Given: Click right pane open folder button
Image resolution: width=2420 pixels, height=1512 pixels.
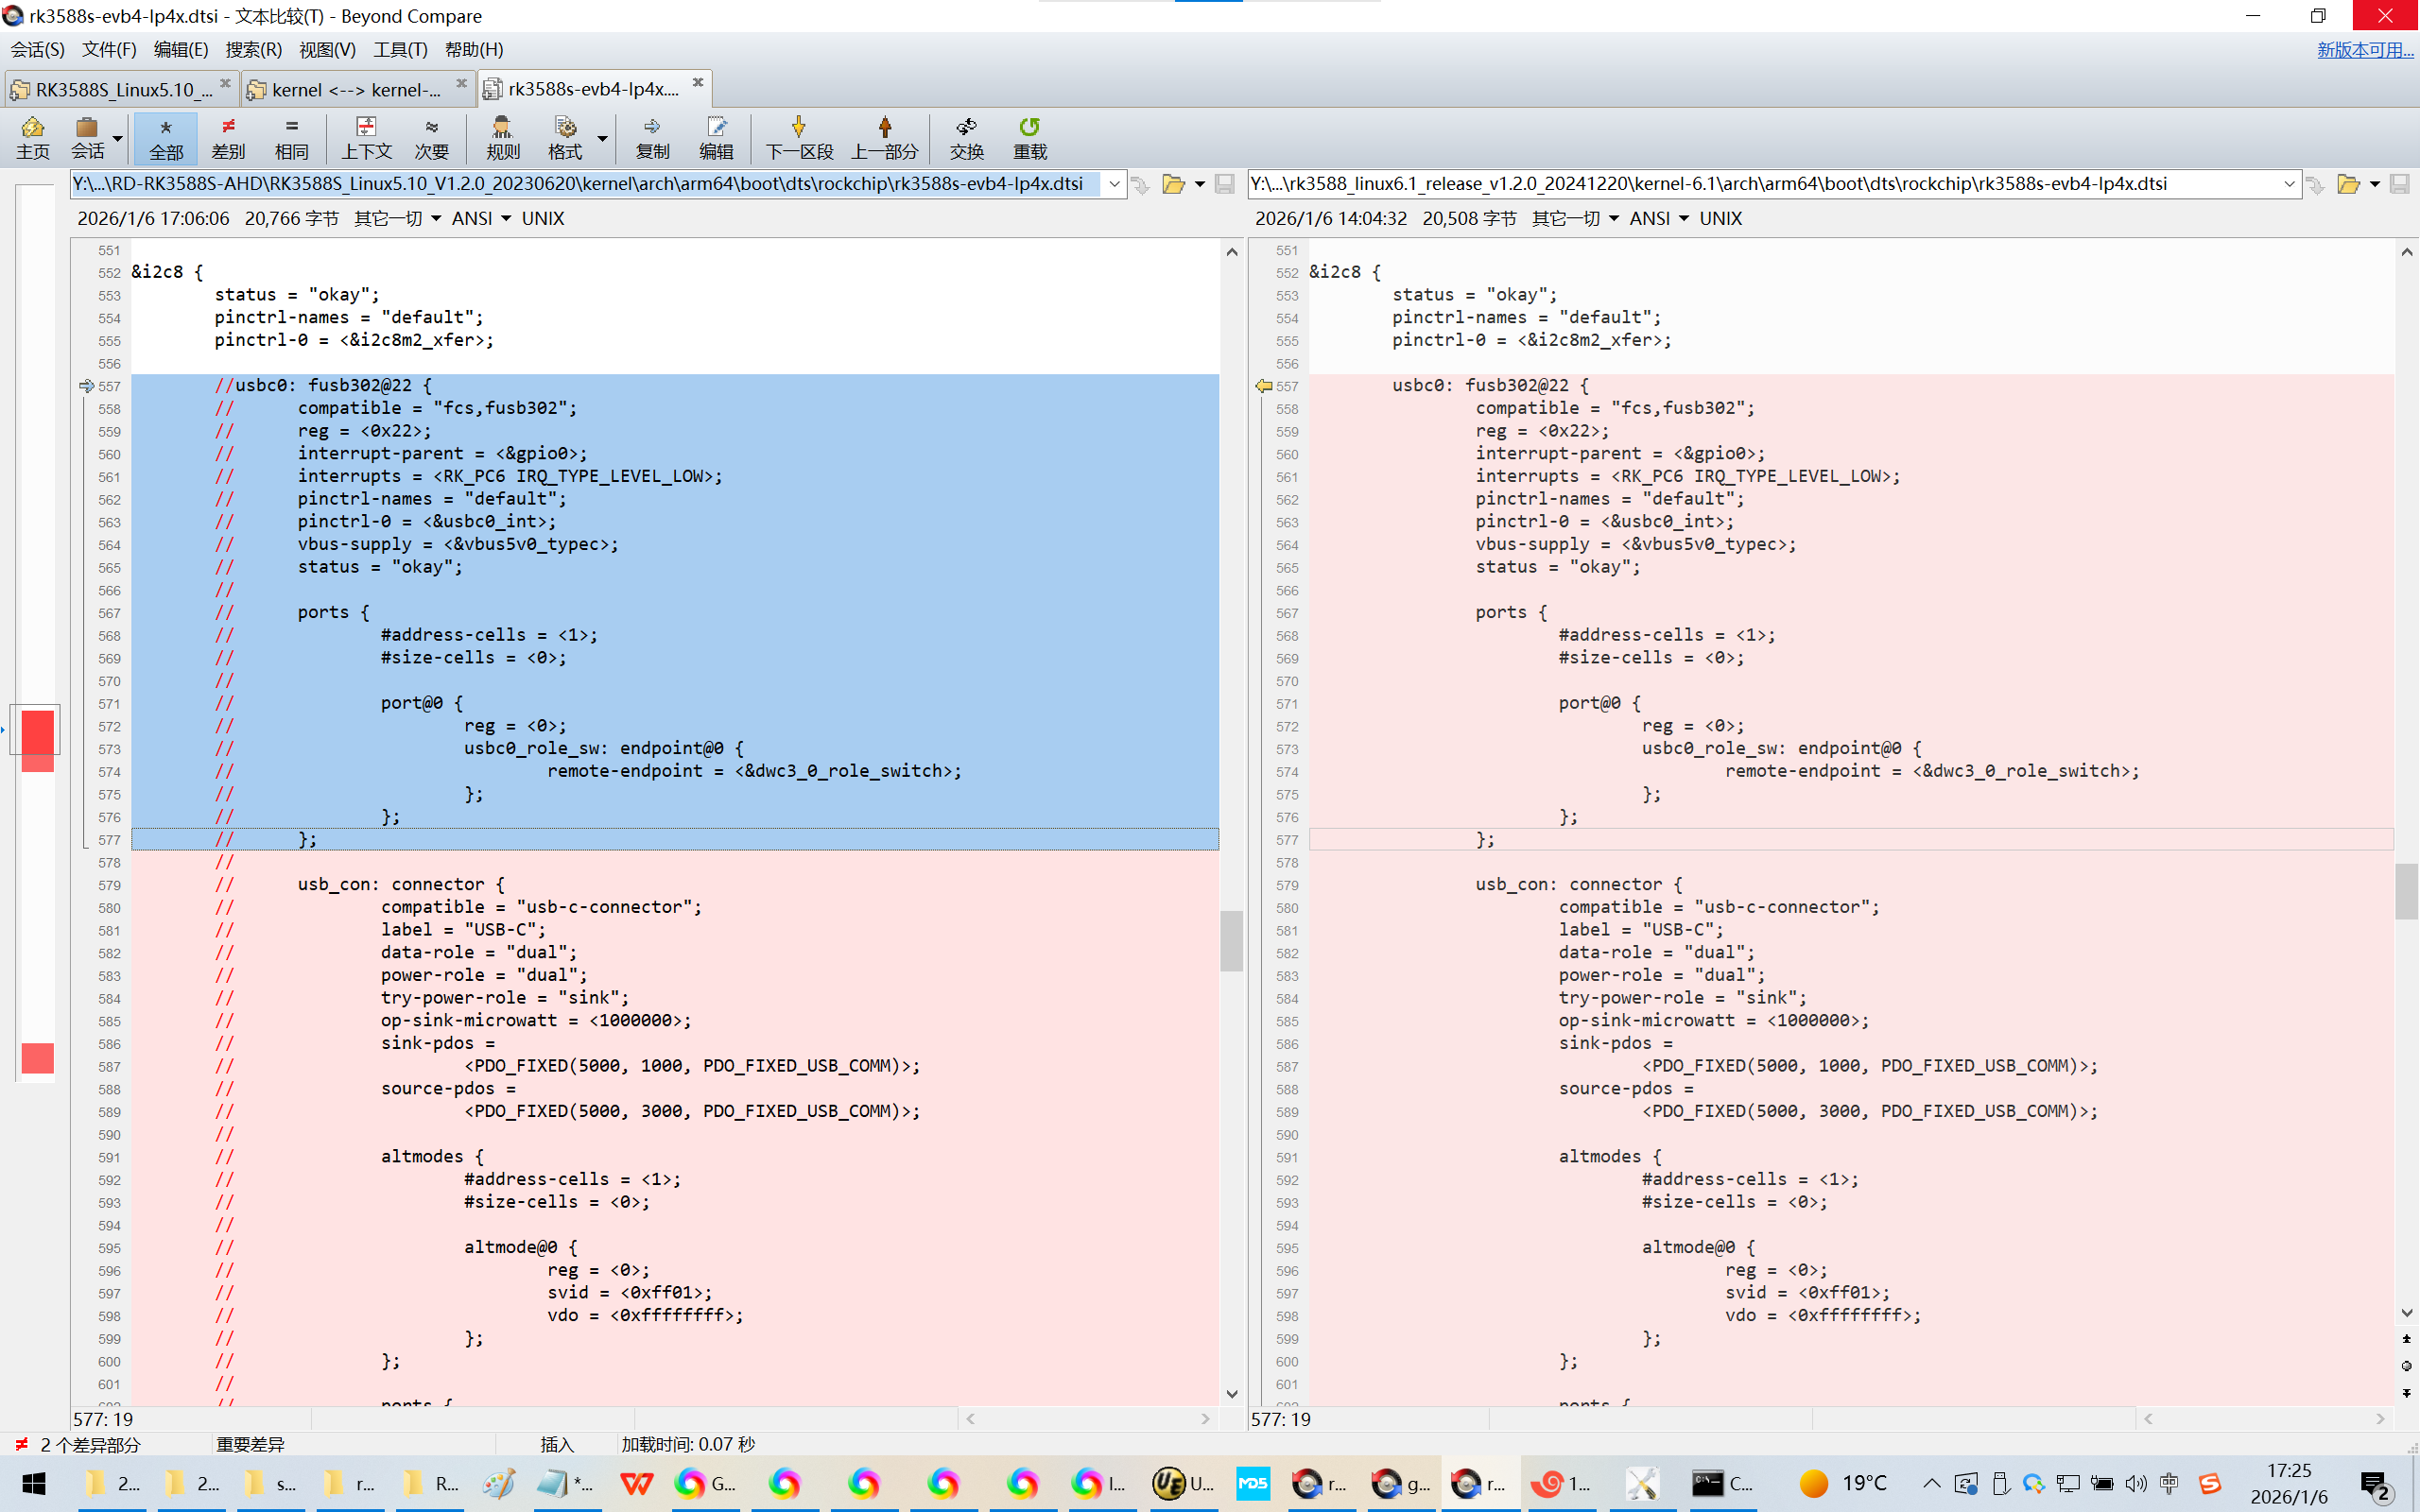Looking at the screenshot, I should tap(2348, 184).
